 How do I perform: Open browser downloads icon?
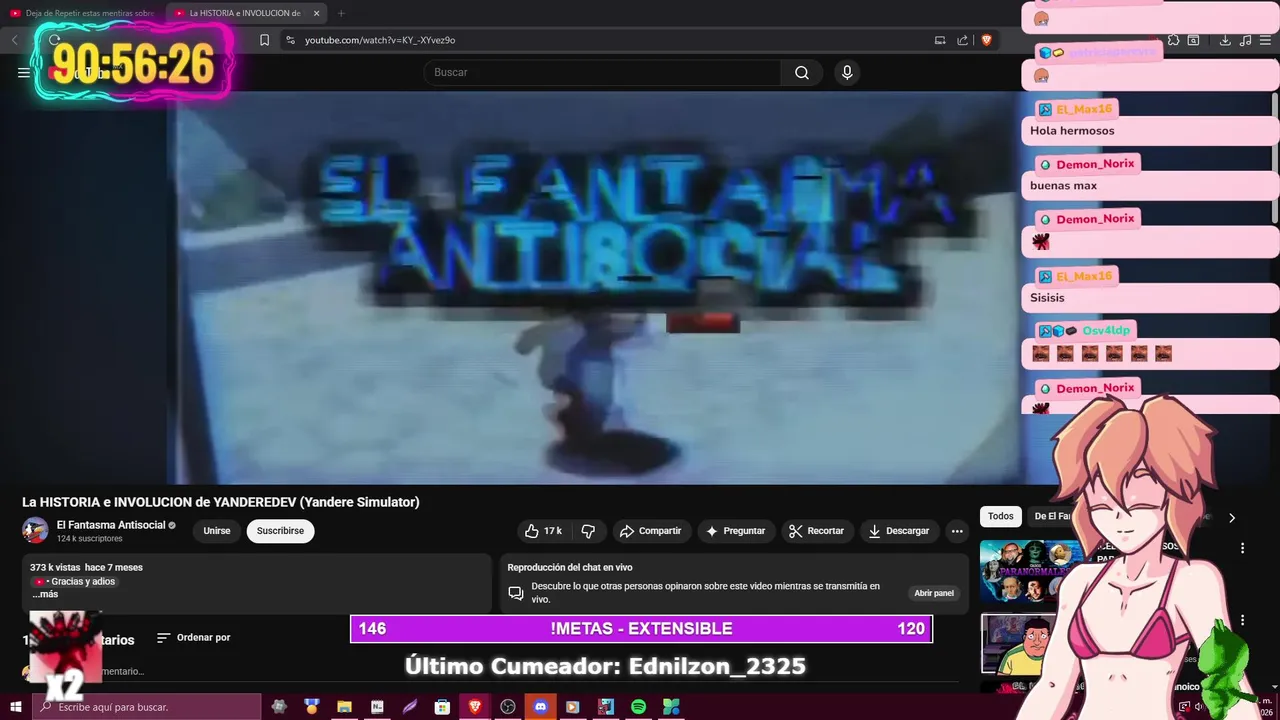click(x=1225, y=40)
